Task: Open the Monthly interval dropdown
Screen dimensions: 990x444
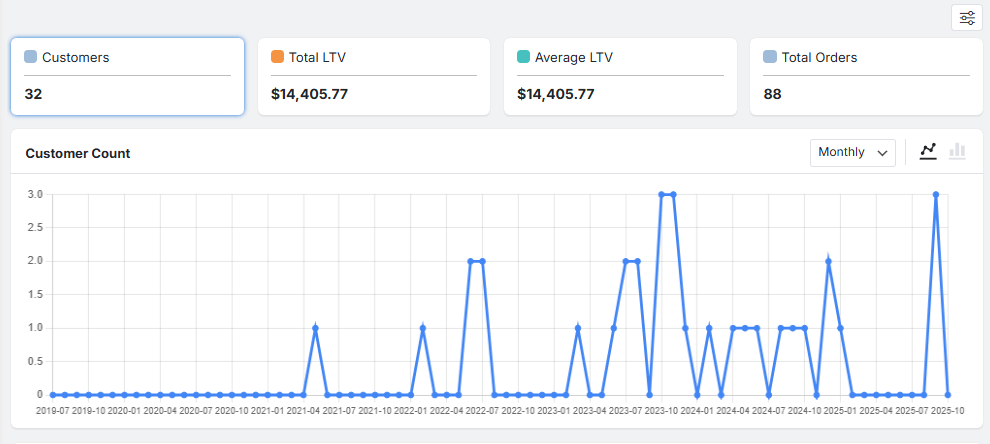Action: point(852,152)
